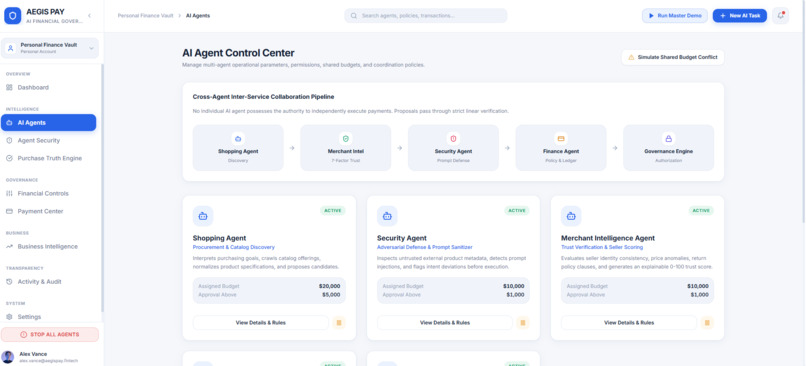Click the Shopping Agent $20,000 assigned budget
The image size is (806, 366).
click(329, 286)
